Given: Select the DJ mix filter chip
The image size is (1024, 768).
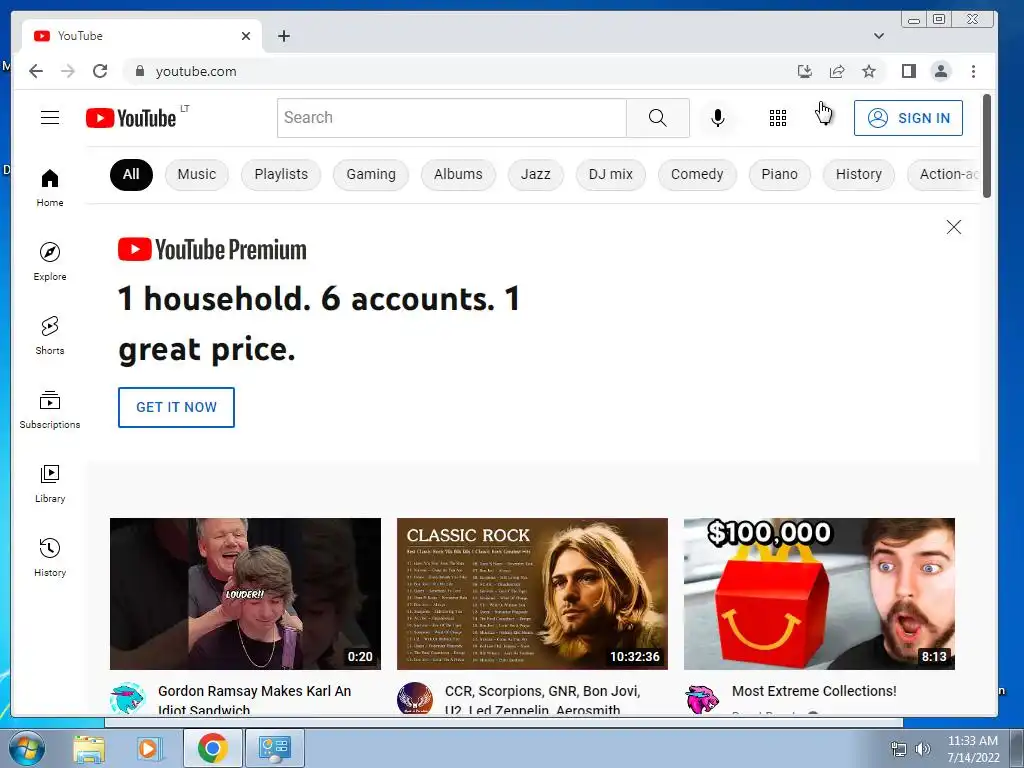Looking at the screenshot, I should click(611, 174).
